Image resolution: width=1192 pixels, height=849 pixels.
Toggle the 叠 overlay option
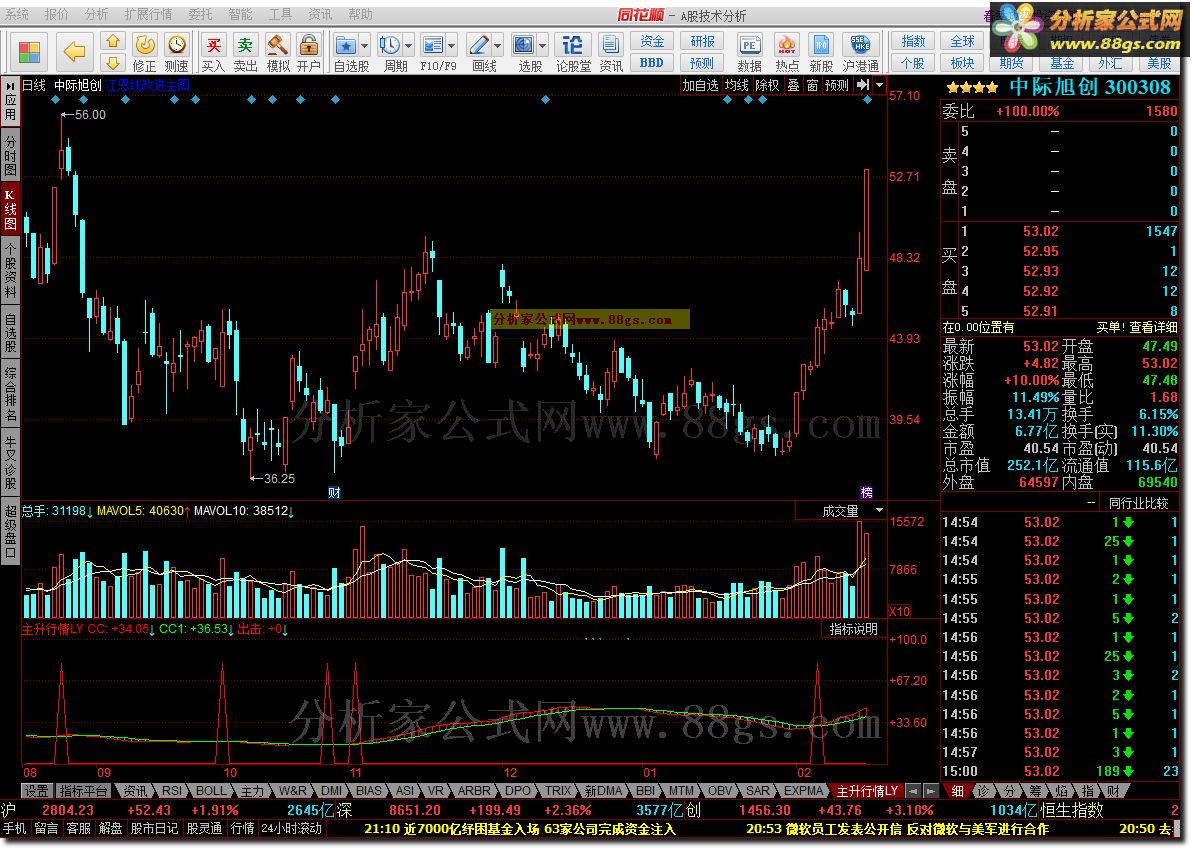[793, 85]
